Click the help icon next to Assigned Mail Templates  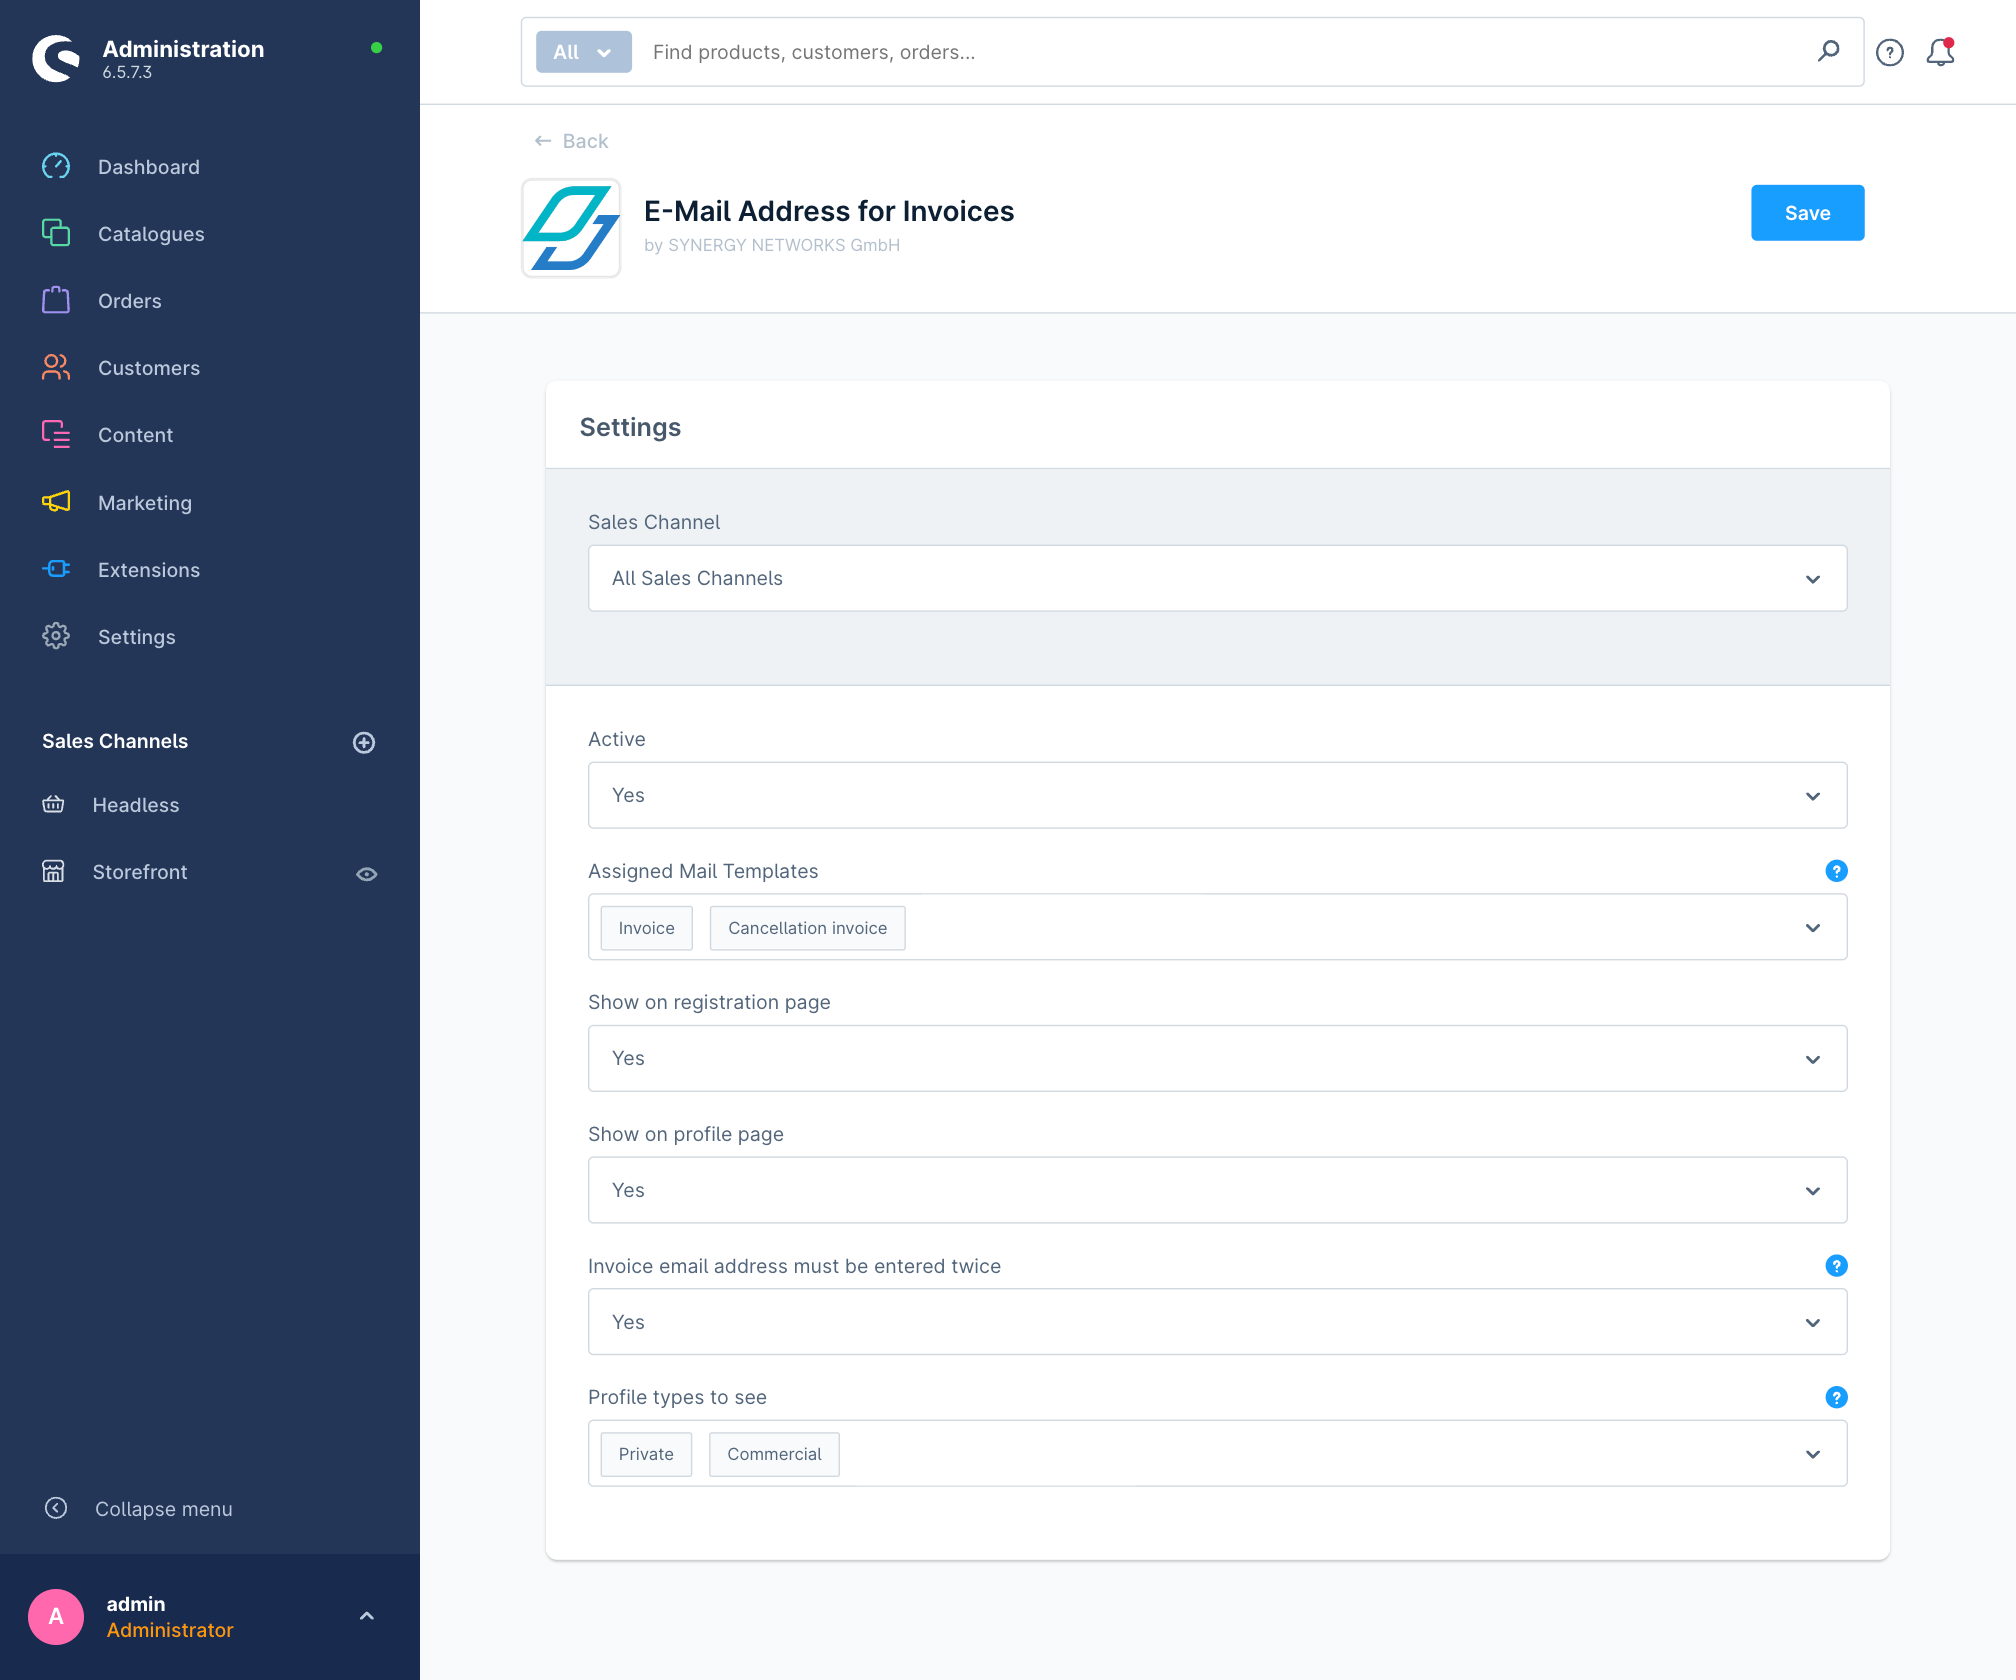[x=1835, y=871]
